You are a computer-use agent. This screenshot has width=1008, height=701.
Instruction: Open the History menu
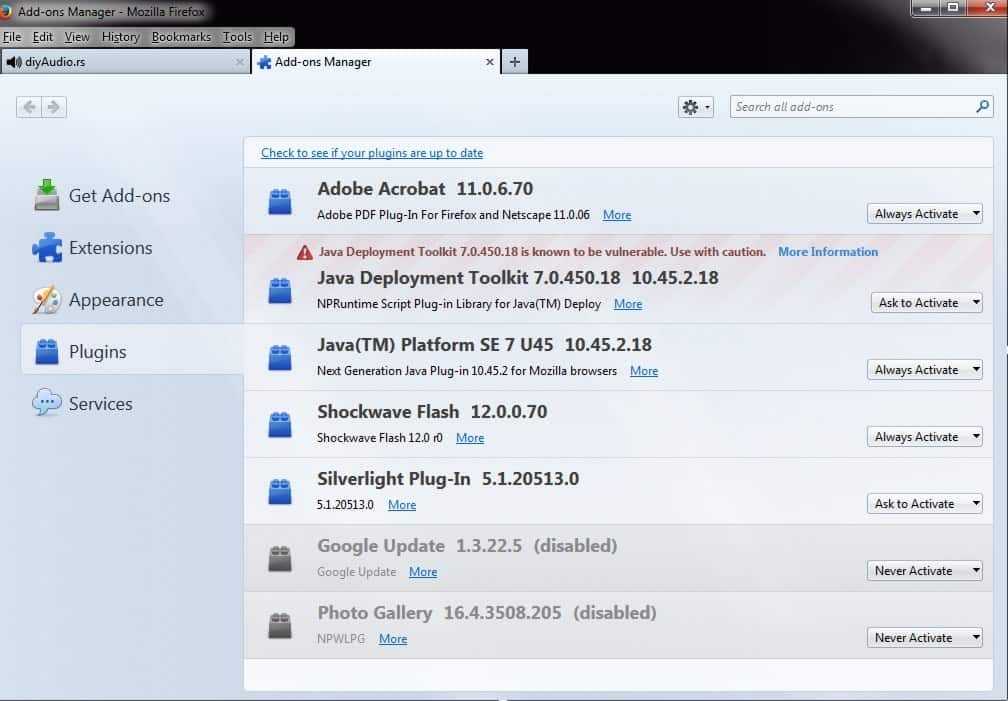point(121,37)
